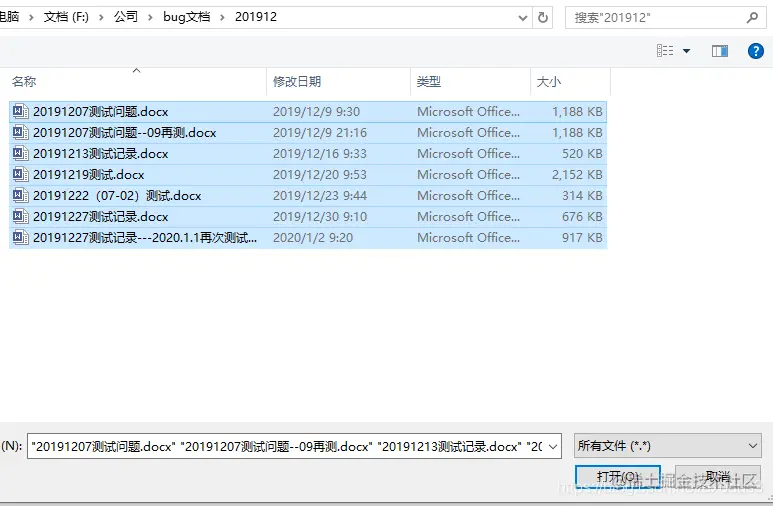
Task: Click the date 2020/1/2 9:20
Action: pos(313,238)
